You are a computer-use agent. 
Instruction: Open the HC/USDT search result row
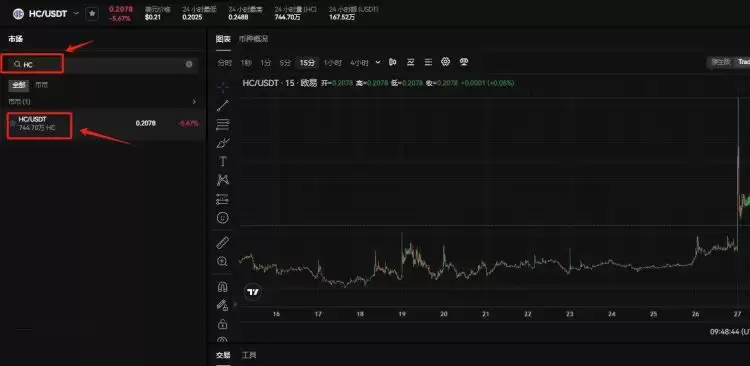tap(103, 124)
